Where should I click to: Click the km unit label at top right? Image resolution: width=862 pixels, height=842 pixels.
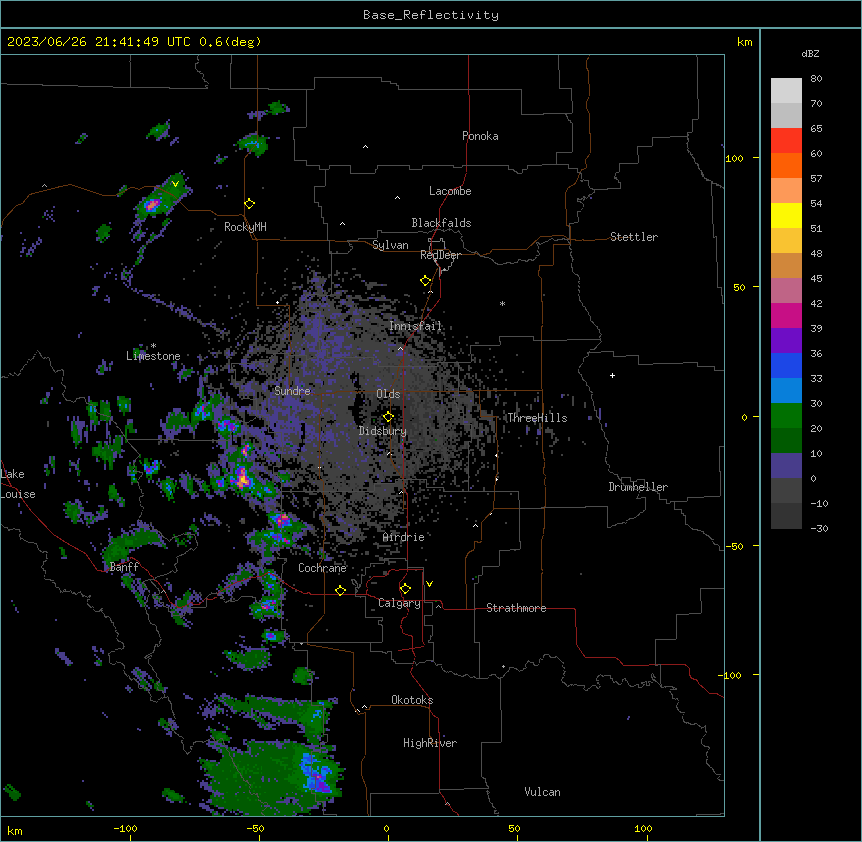(745, 42)
